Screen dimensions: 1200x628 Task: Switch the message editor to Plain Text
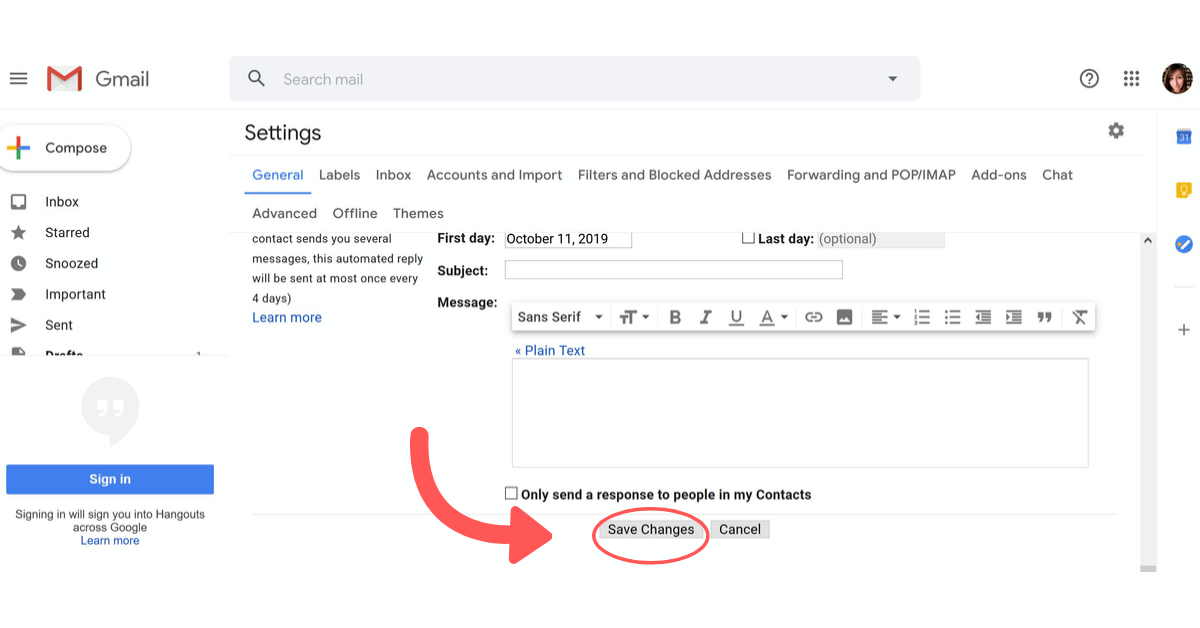tap(550, 350)
